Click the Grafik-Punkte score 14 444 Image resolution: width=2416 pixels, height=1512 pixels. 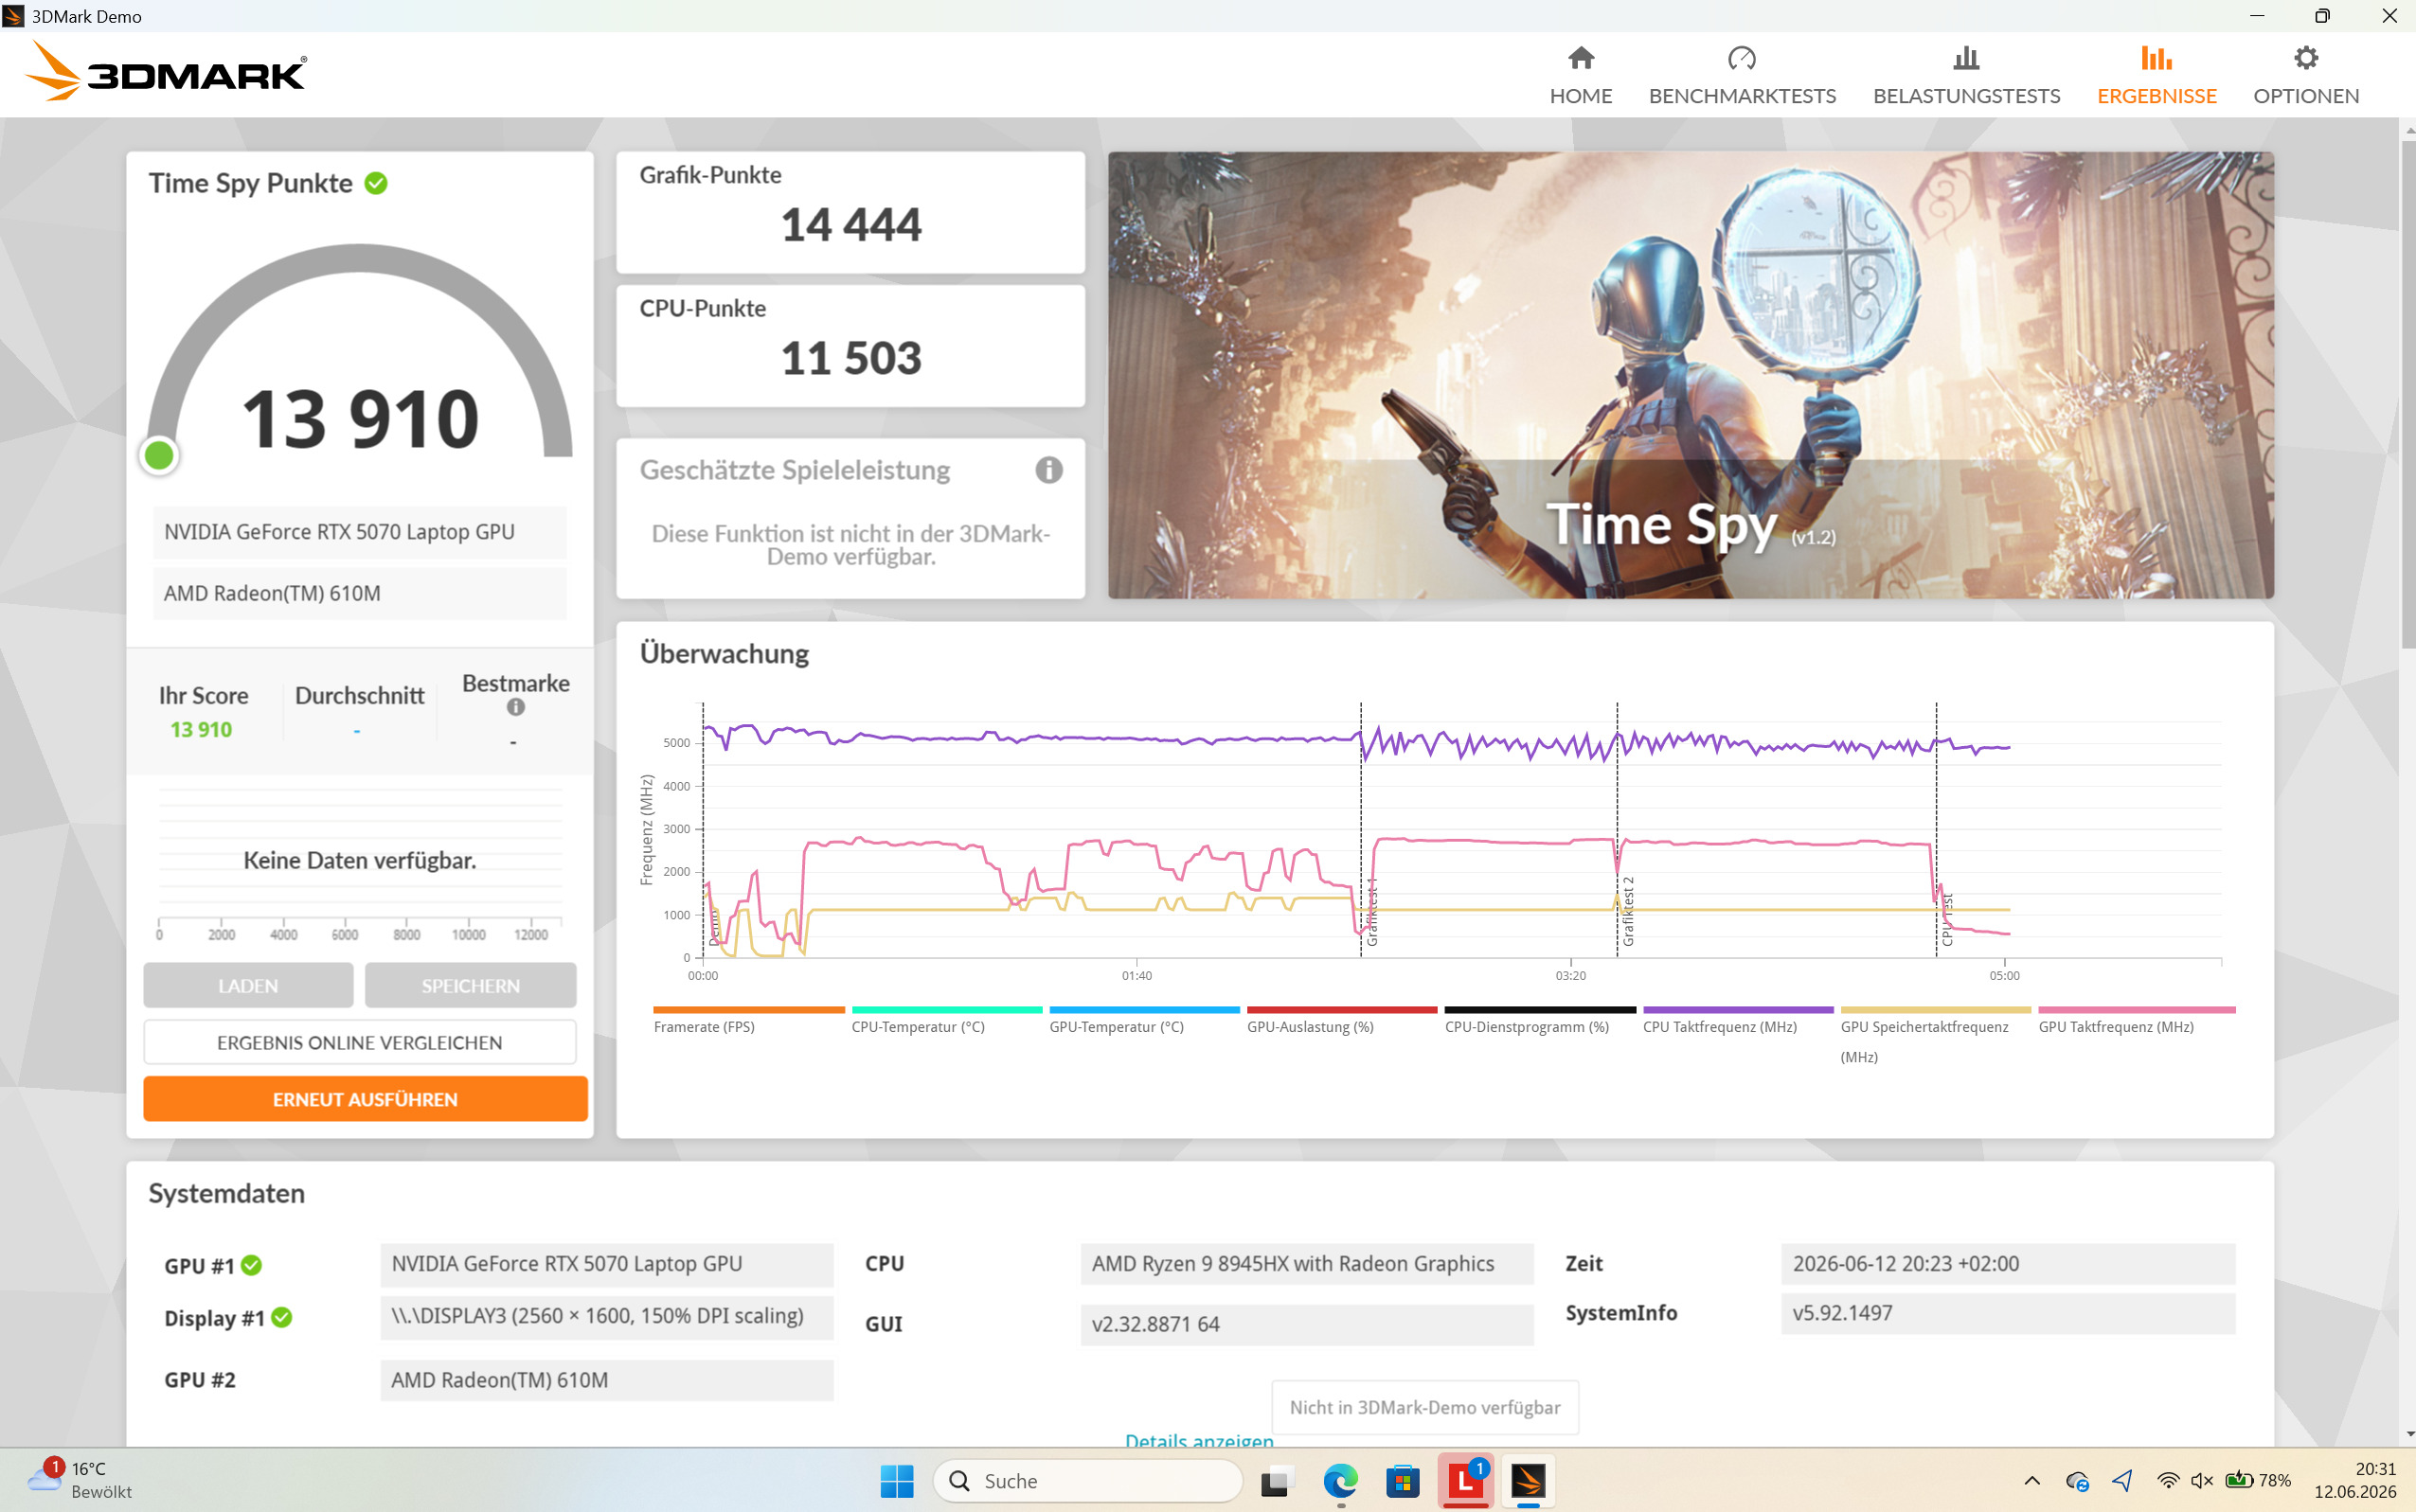[x=851, y=224]
